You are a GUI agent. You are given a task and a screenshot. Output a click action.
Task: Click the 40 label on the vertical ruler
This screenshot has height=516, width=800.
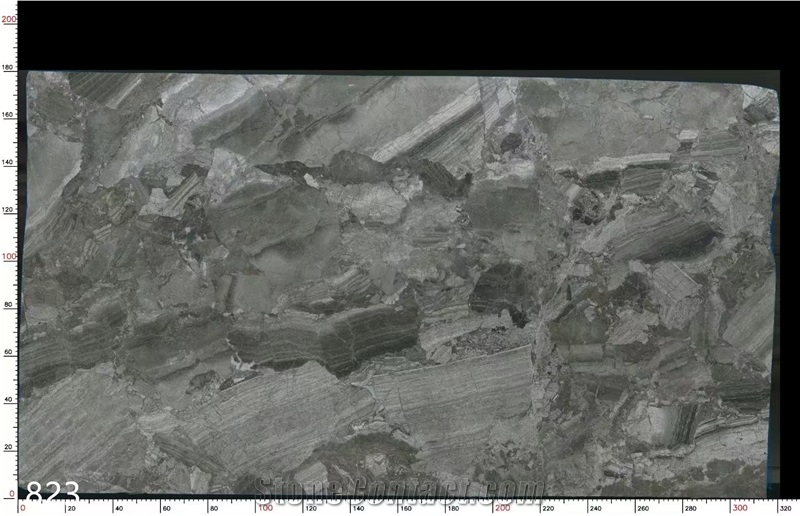[8, 400]
